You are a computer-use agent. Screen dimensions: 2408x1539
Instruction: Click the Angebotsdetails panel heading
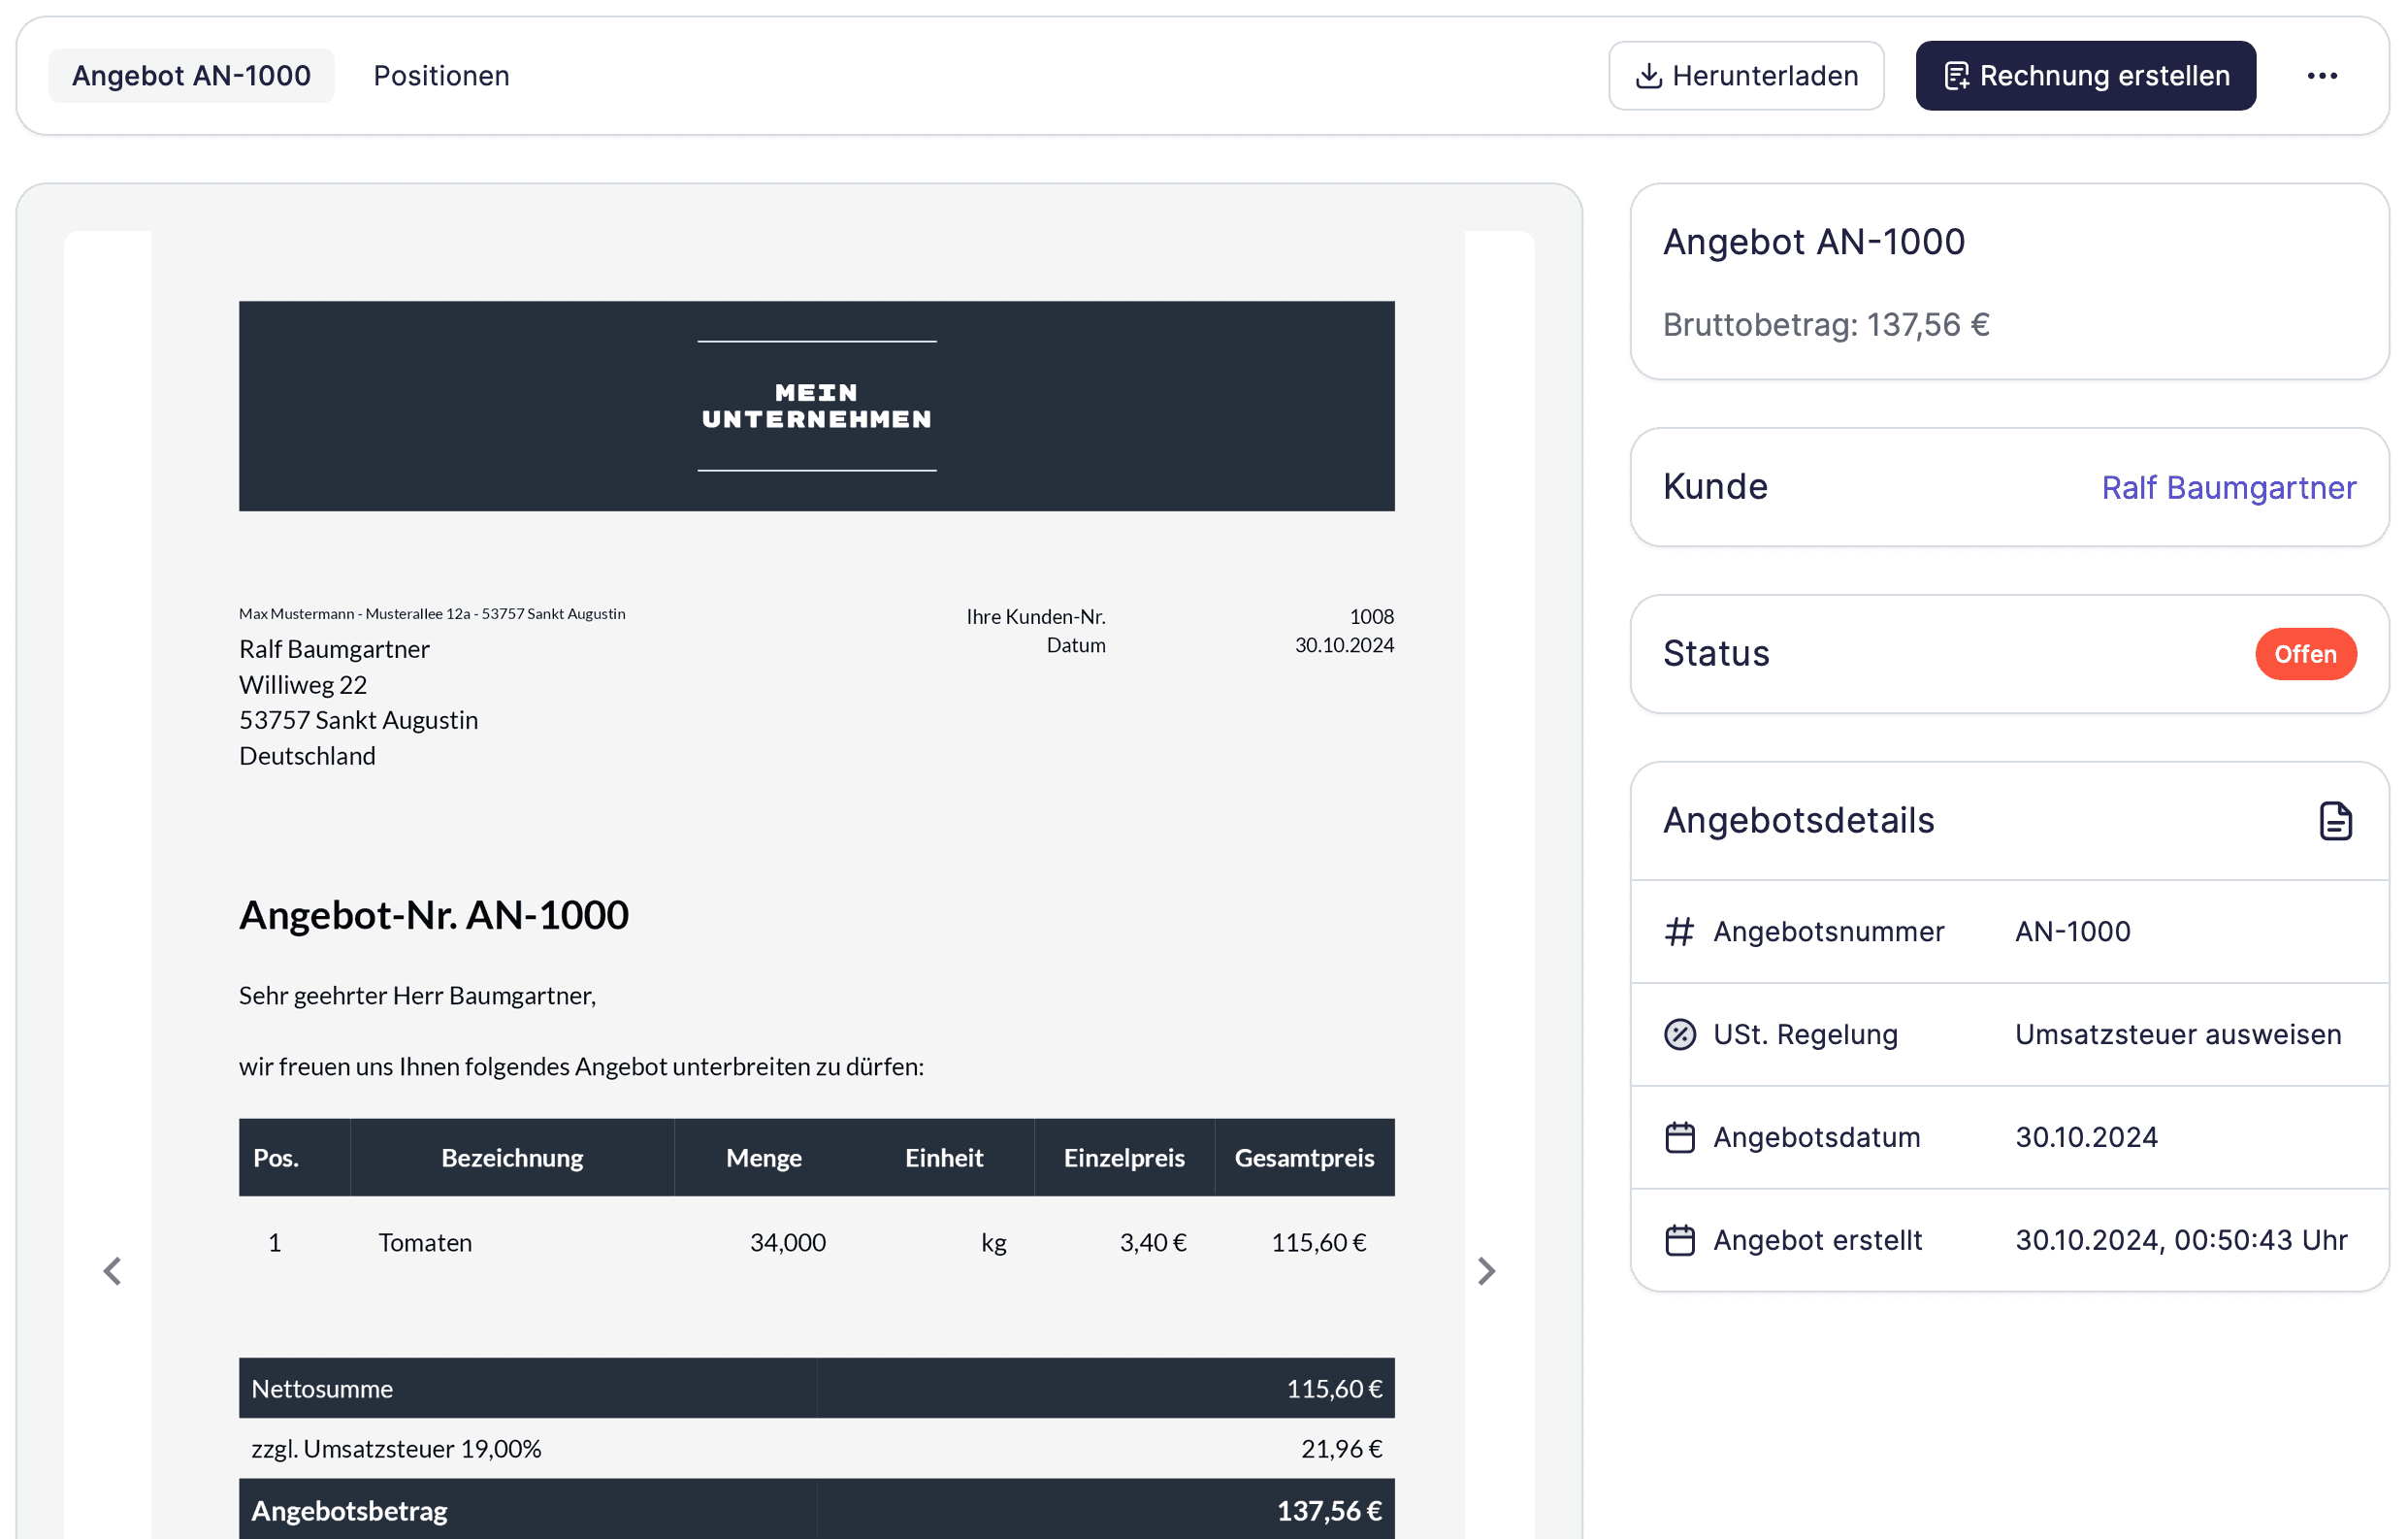tap(1798, 821)
